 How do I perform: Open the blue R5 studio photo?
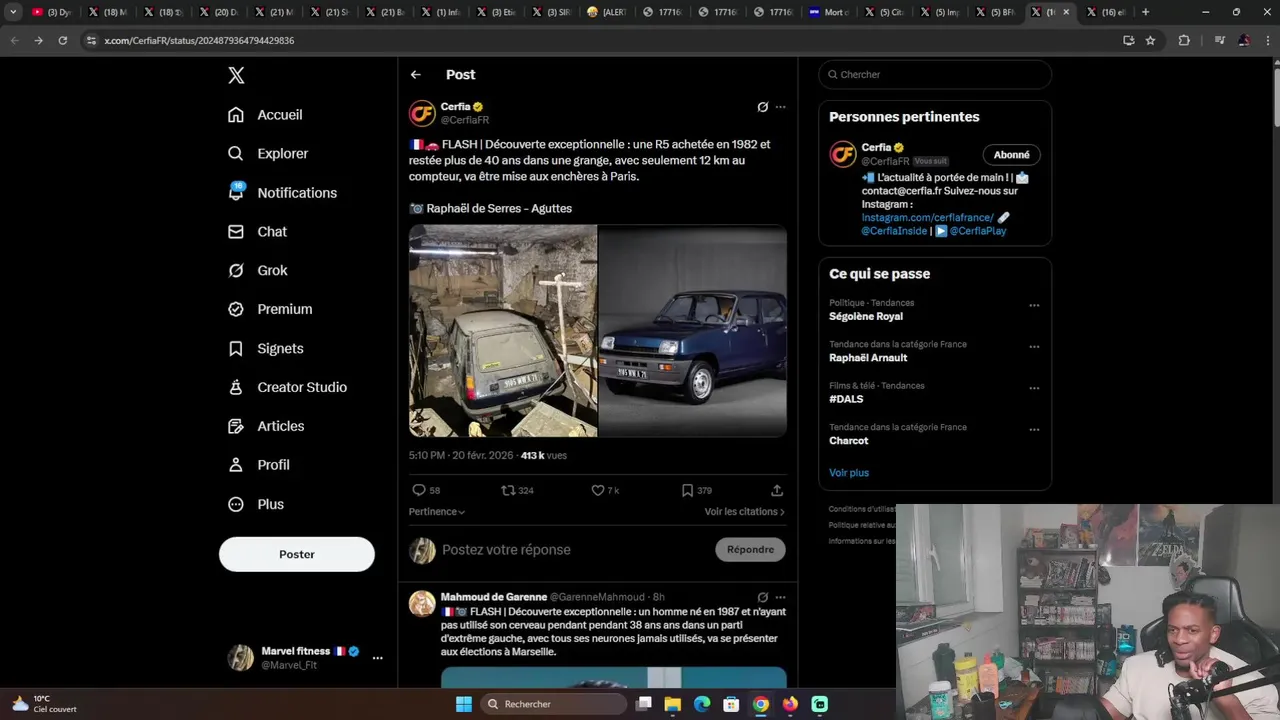coord(693,331)
